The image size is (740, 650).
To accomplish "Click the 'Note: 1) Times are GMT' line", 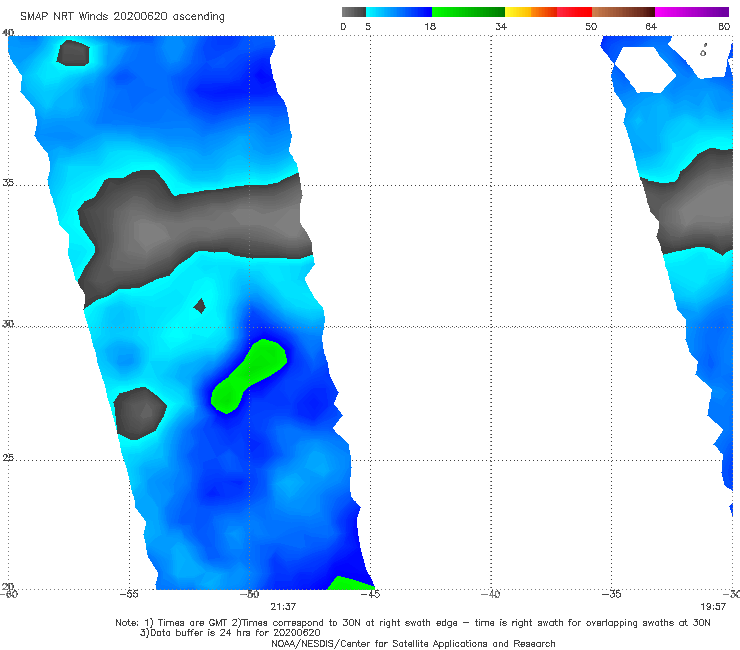I will [413, 623].
